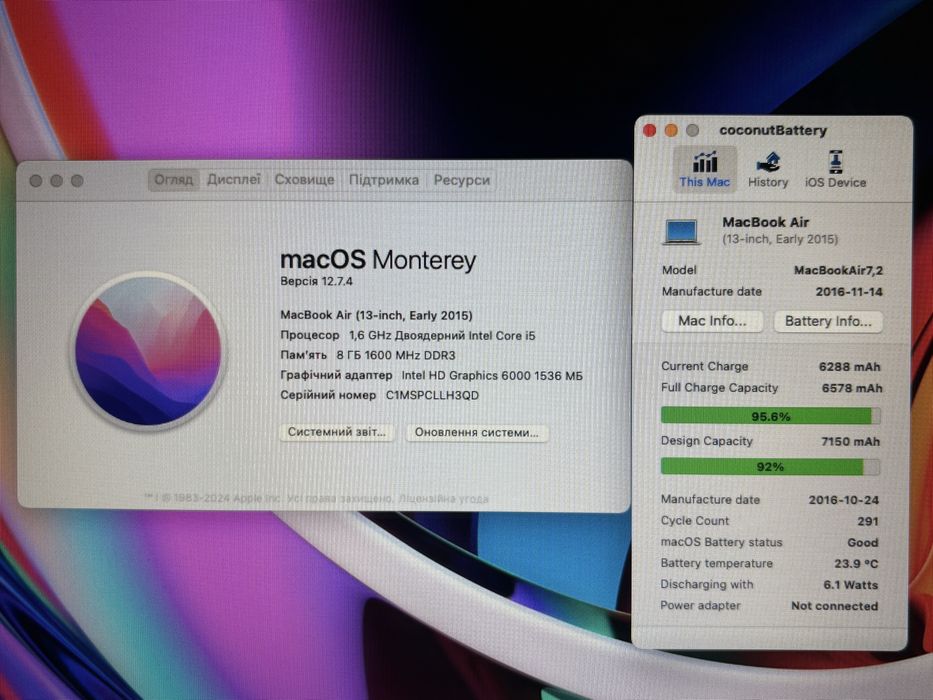
Task: Click the 95.6% charge progress bar
Action: coord(771,416)
